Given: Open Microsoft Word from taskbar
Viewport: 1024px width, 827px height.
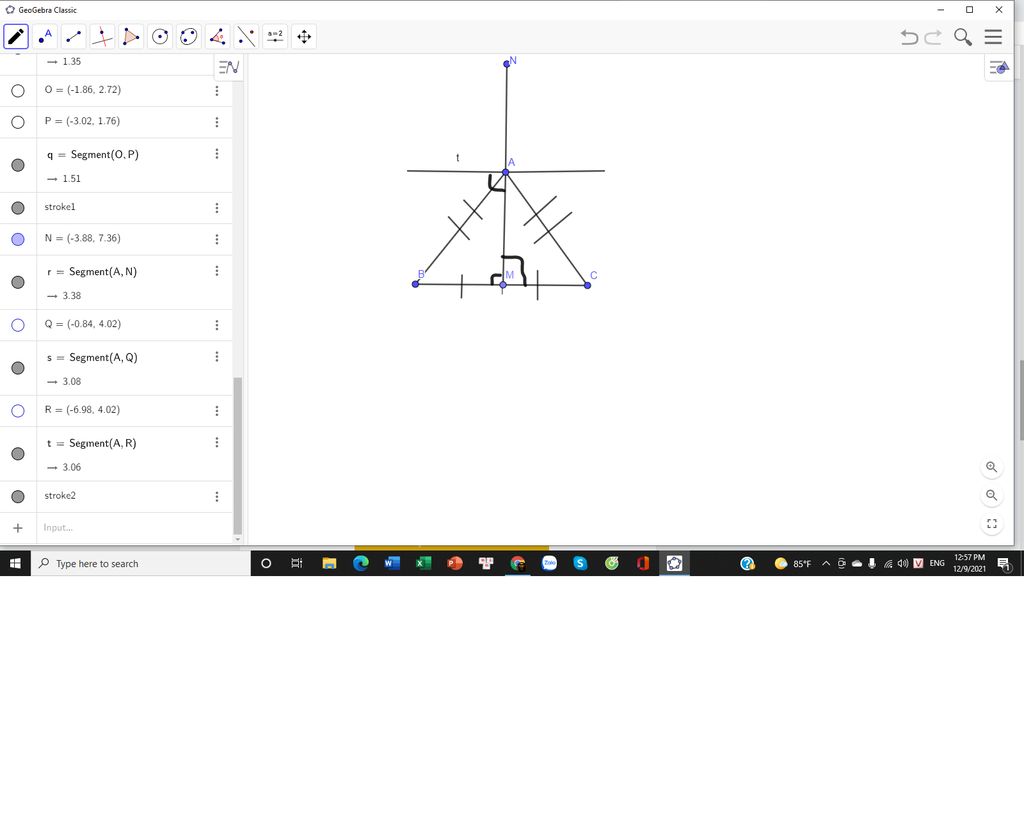Looking at the screenshot, I should [392, 563].
